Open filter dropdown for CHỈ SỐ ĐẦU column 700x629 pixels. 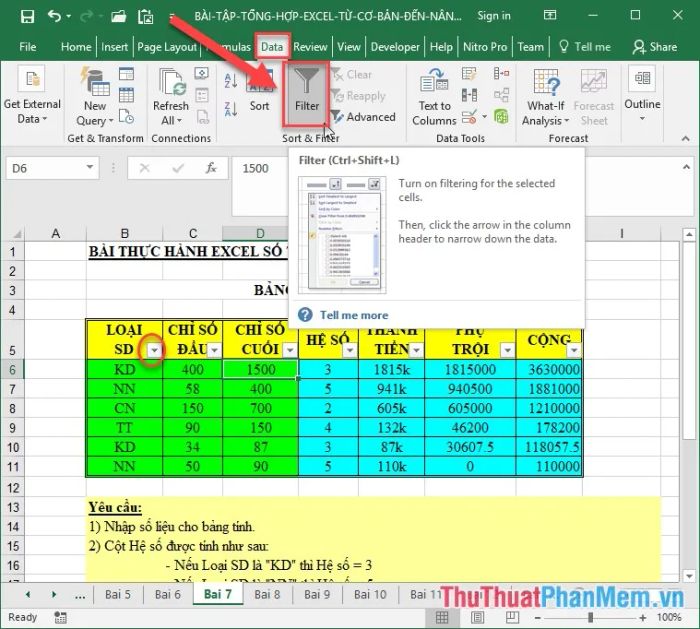[215, 350]
